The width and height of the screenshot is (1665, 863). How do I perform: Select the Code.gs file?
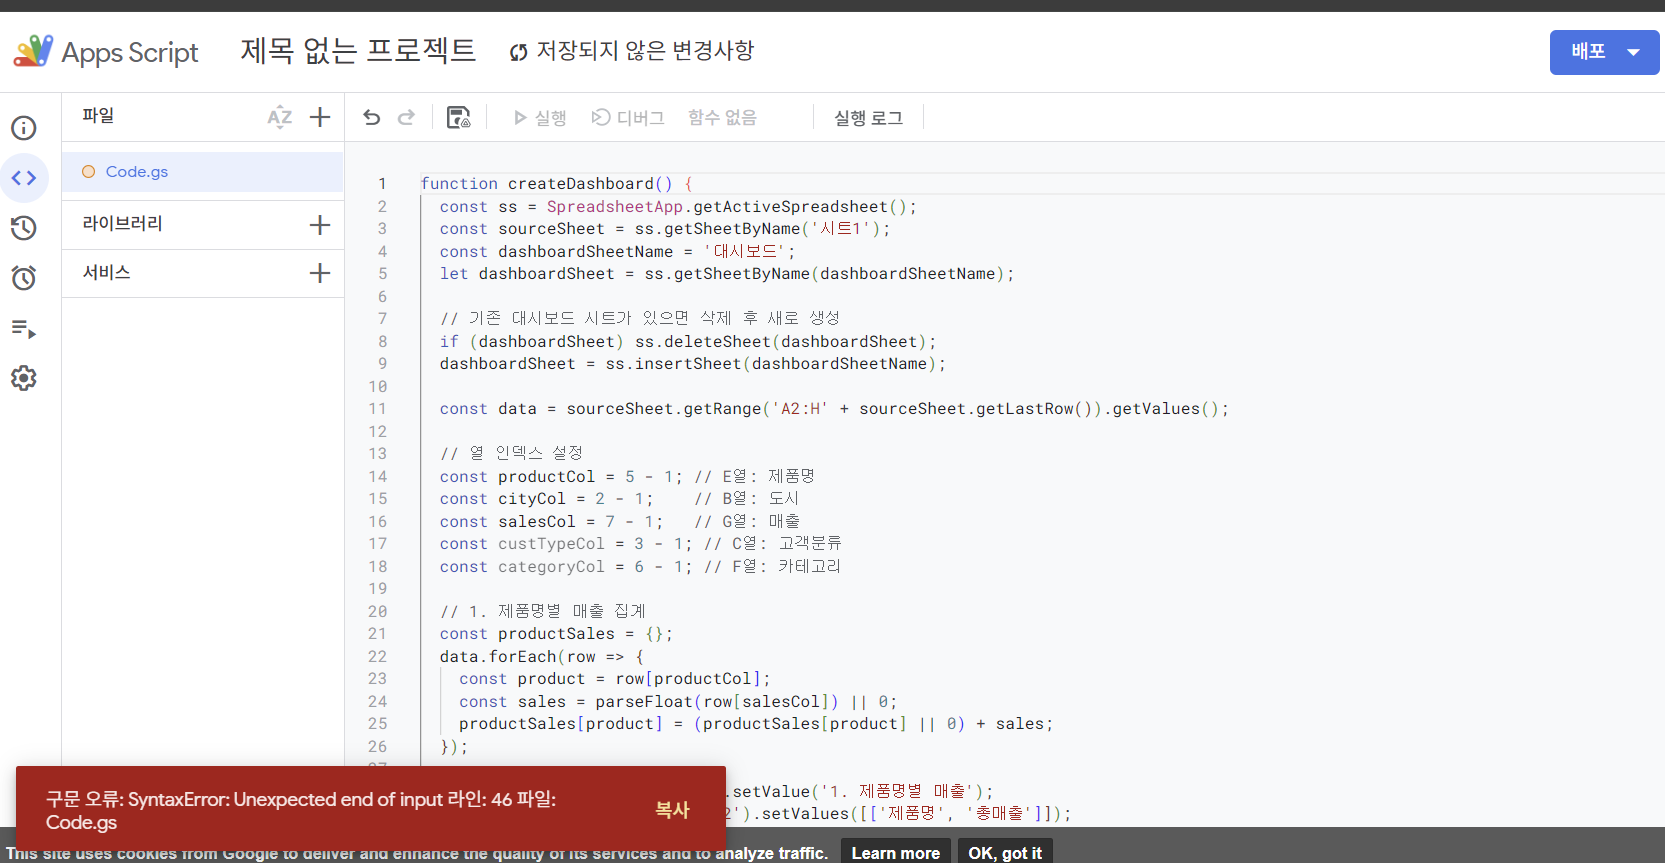[x=203, y=172]
